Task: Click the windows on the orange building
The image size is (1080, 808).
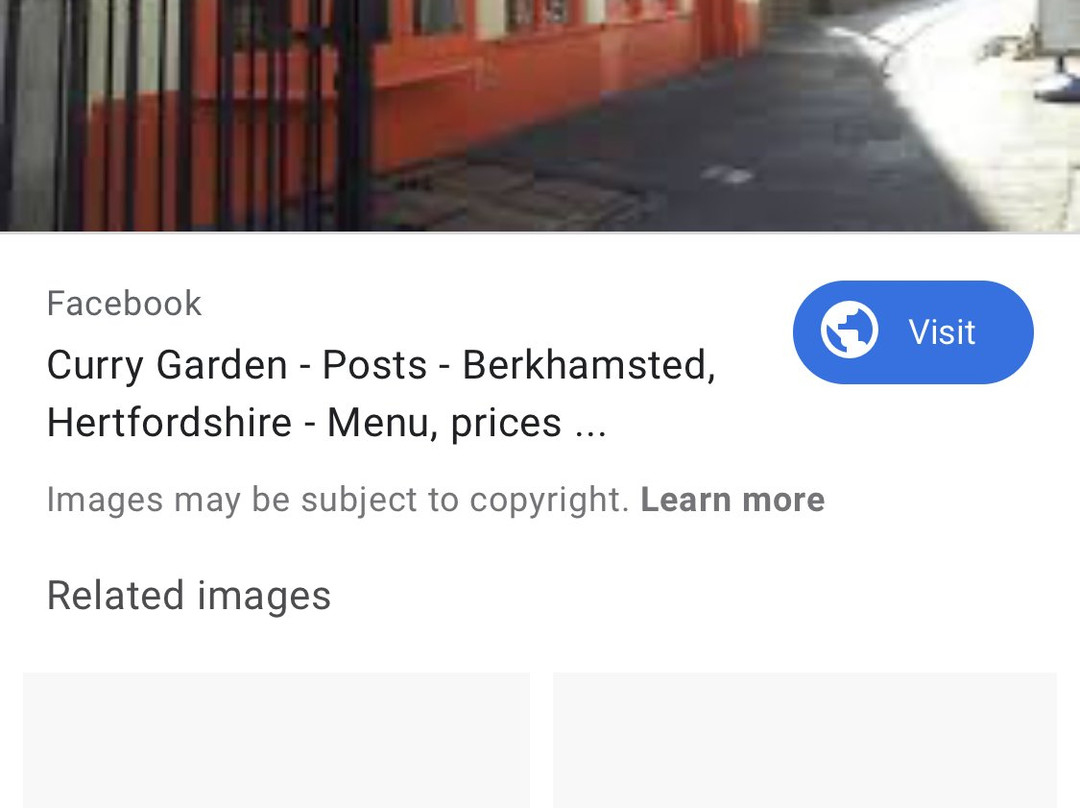Action: 537,17
